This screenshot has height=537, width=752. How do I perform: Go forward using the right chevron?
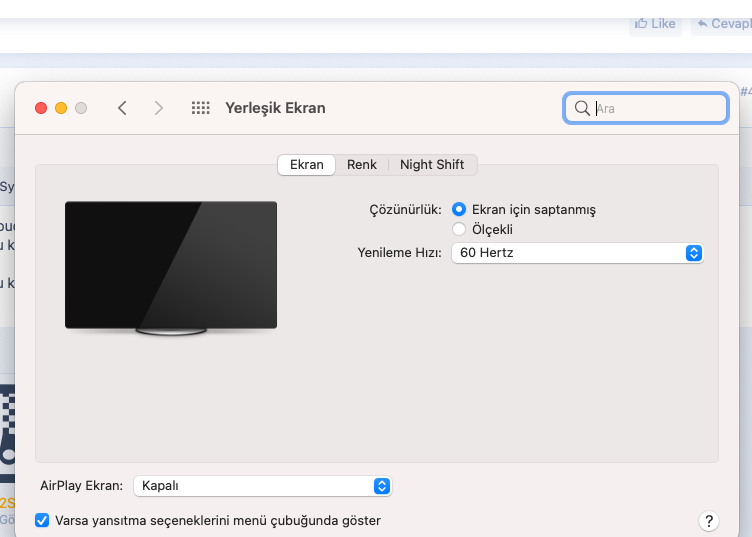point(158,108)
